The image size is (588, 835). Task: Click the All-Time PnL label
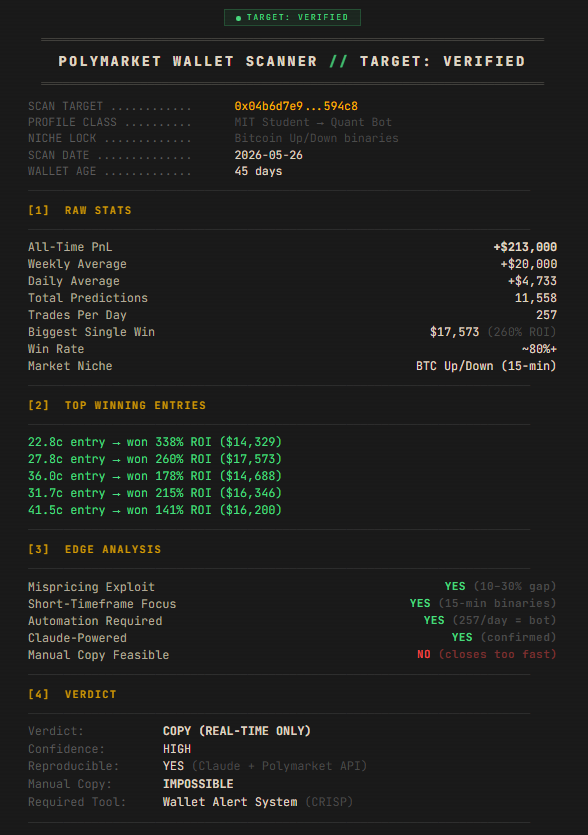pos(70,247)
